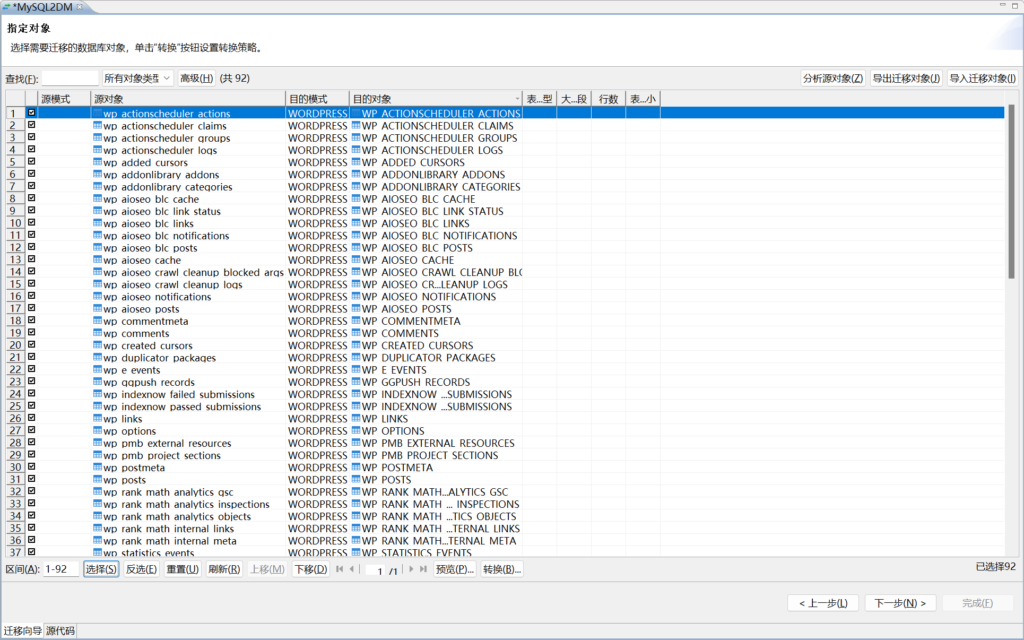1024x640 pixels.
Task: Open the 目的对象 column header sort arrow
Action: (x=517, y=99)
